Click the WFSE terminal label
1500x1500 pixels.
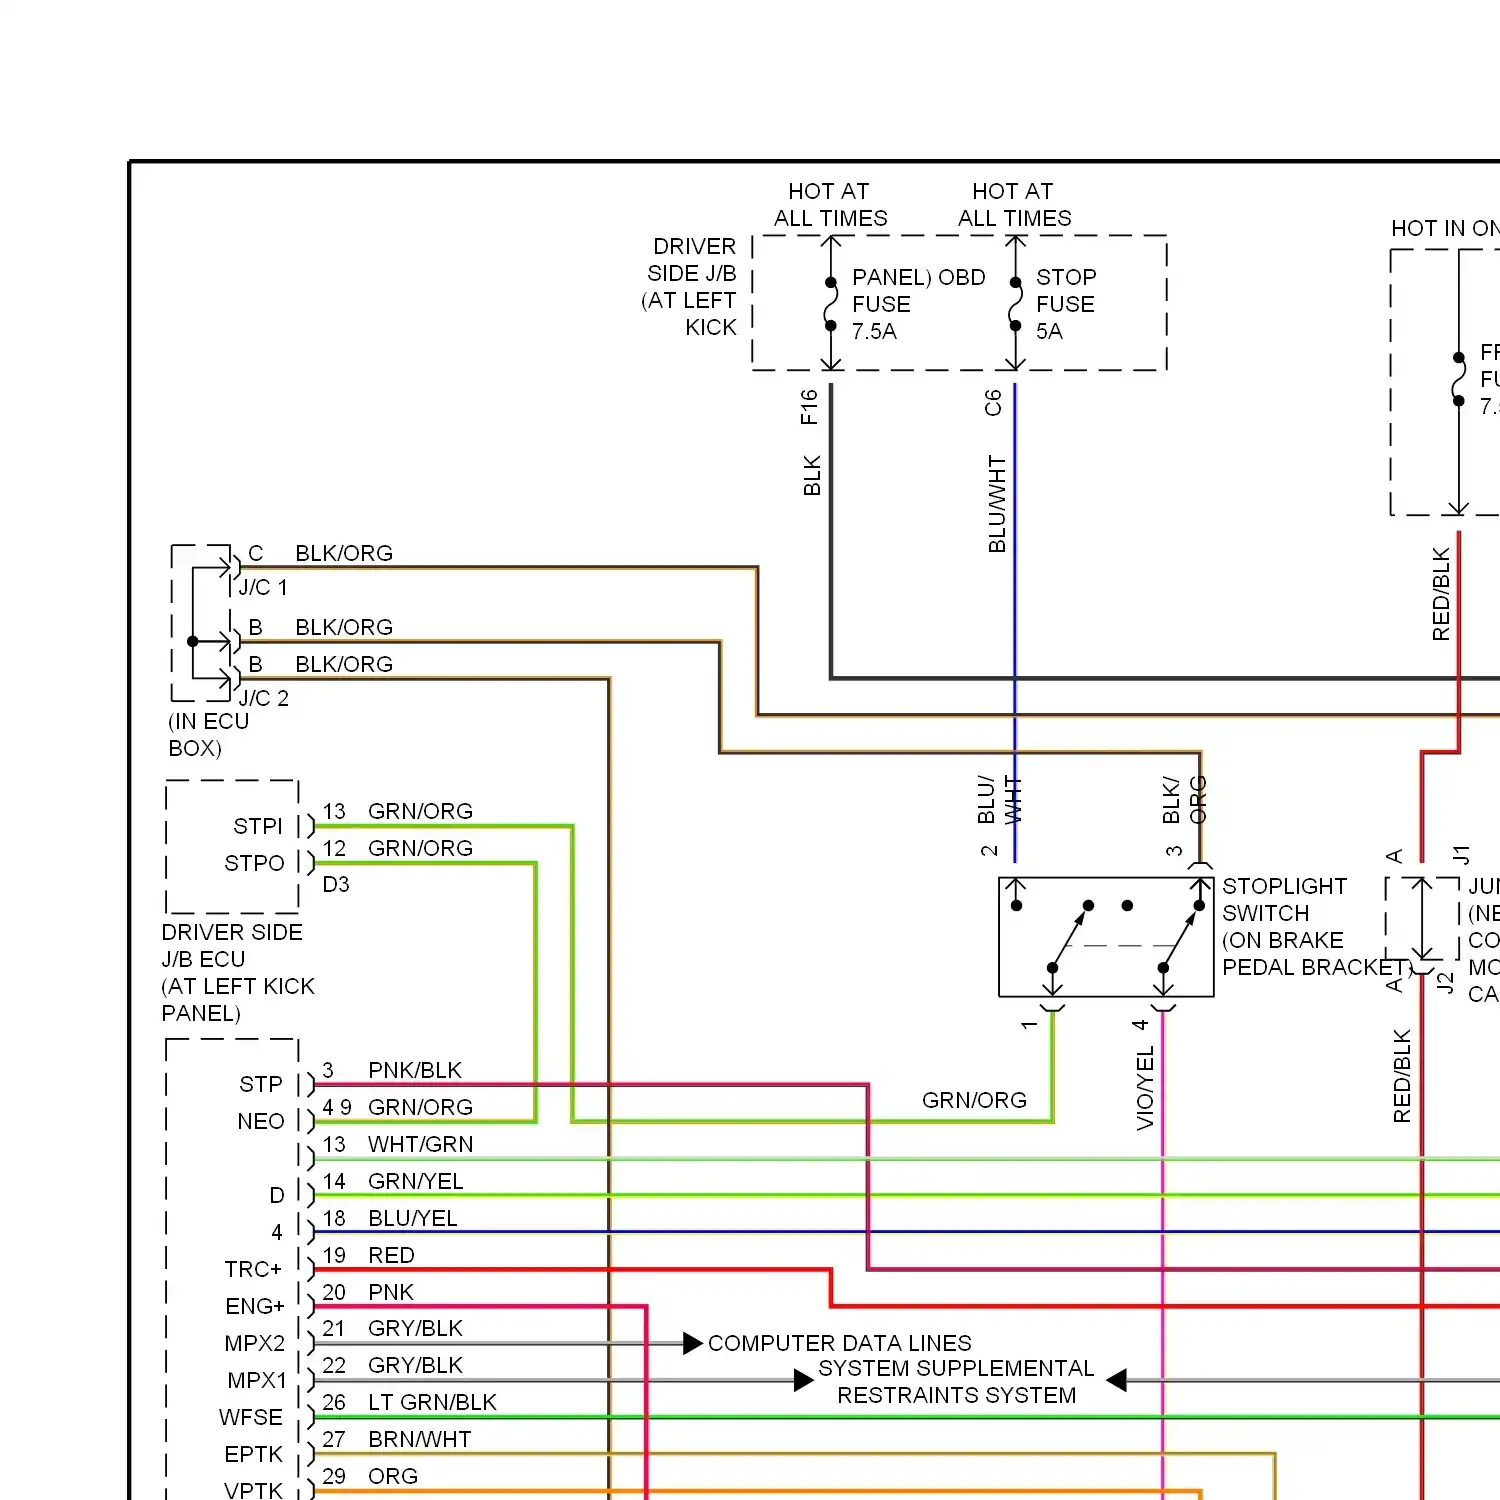(x=251, y=1417)
